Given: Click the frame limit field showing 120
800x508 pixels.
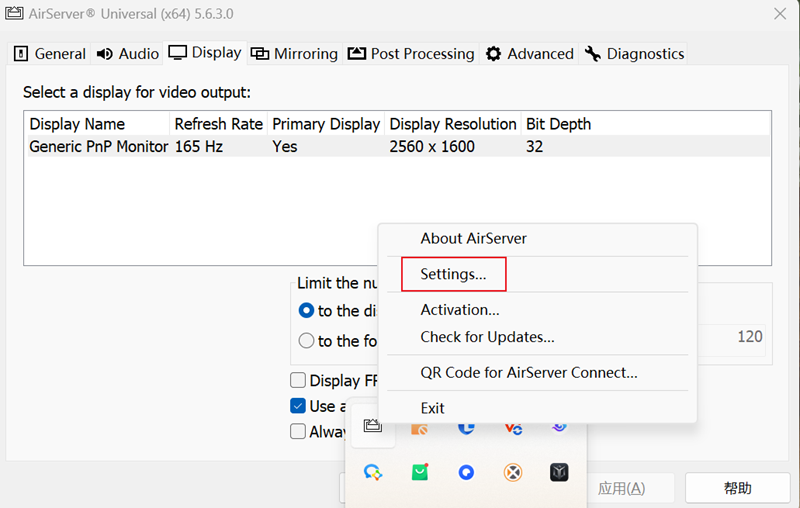Looking at the screenshot, I should pyautogui.click(x=738, y=337).
